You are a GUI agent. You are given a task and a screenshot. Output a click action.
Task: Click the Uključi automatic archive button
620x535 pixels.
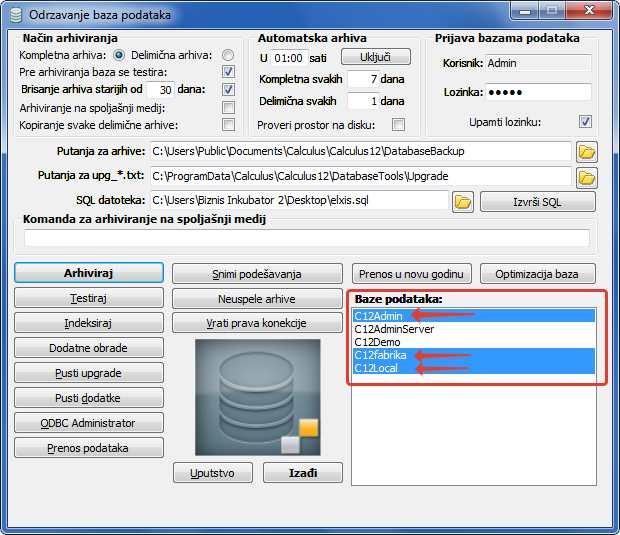tap(376, 56)
